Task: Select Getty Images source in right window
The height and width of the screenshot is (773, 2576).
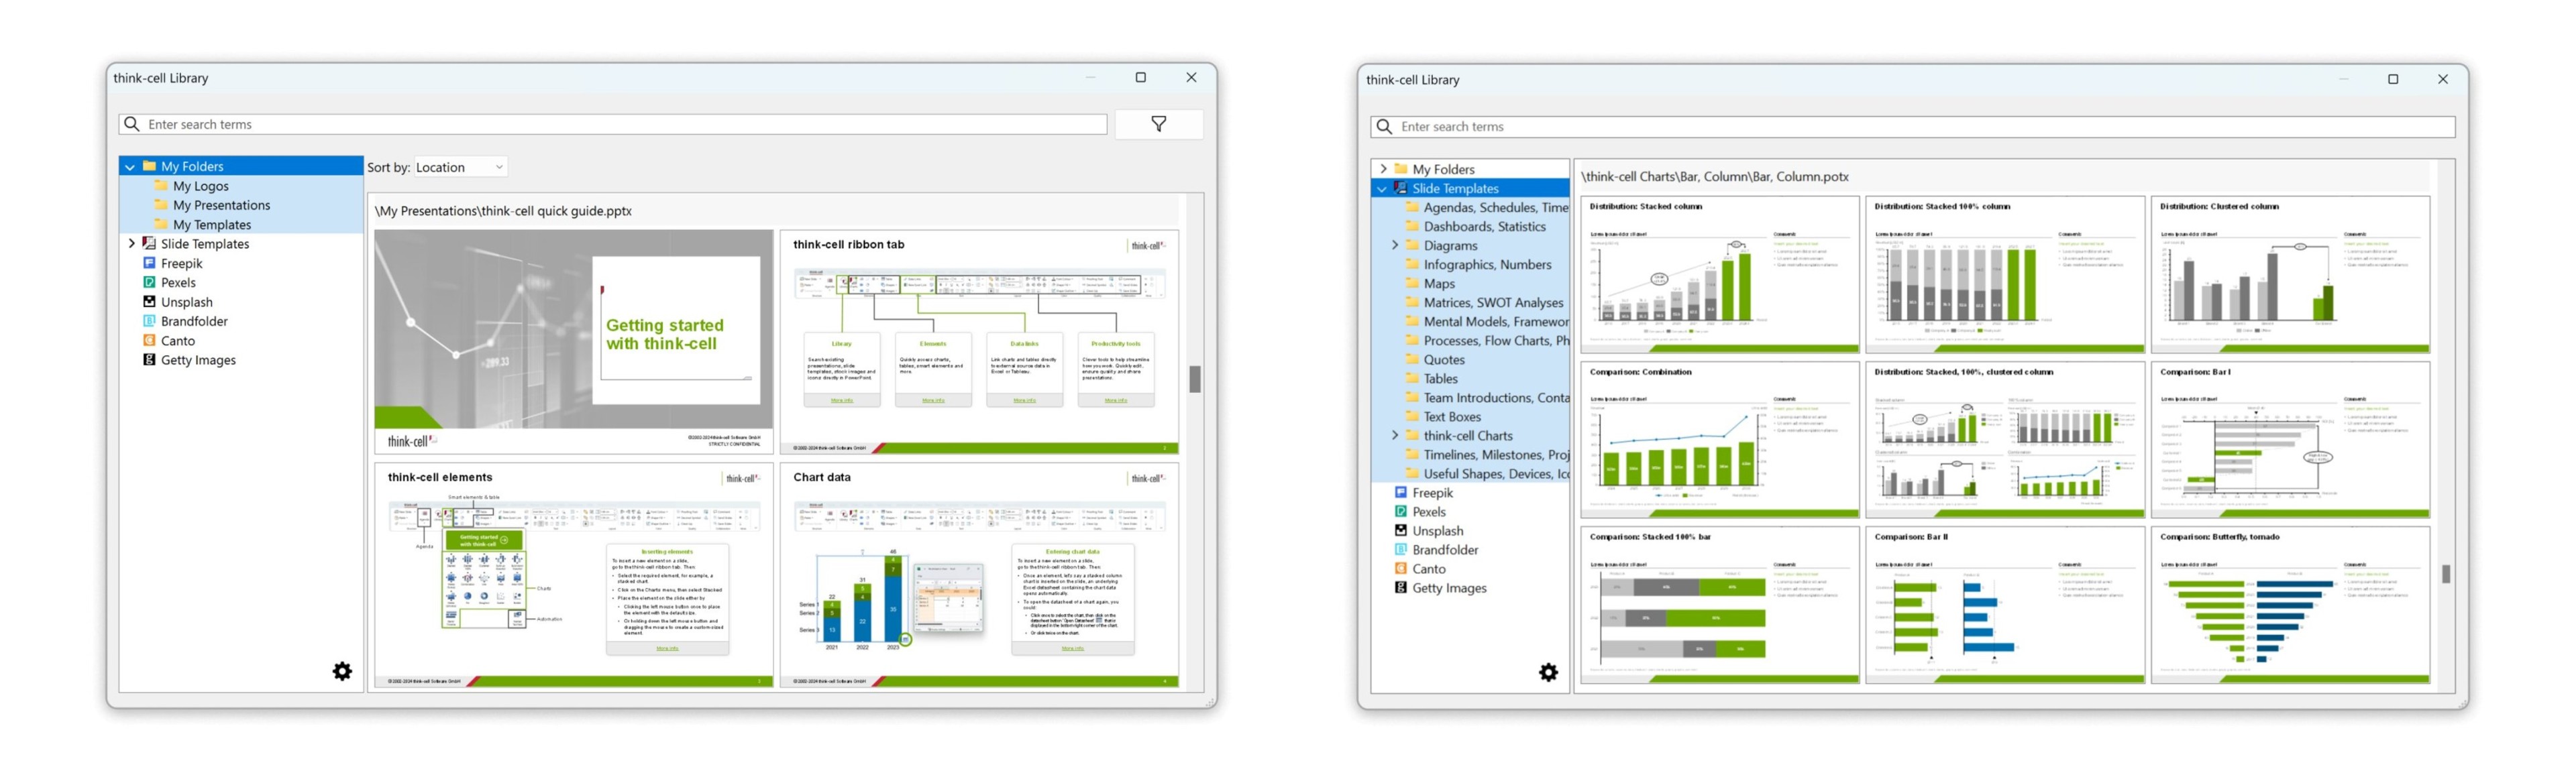Action: click(1449, 588)
